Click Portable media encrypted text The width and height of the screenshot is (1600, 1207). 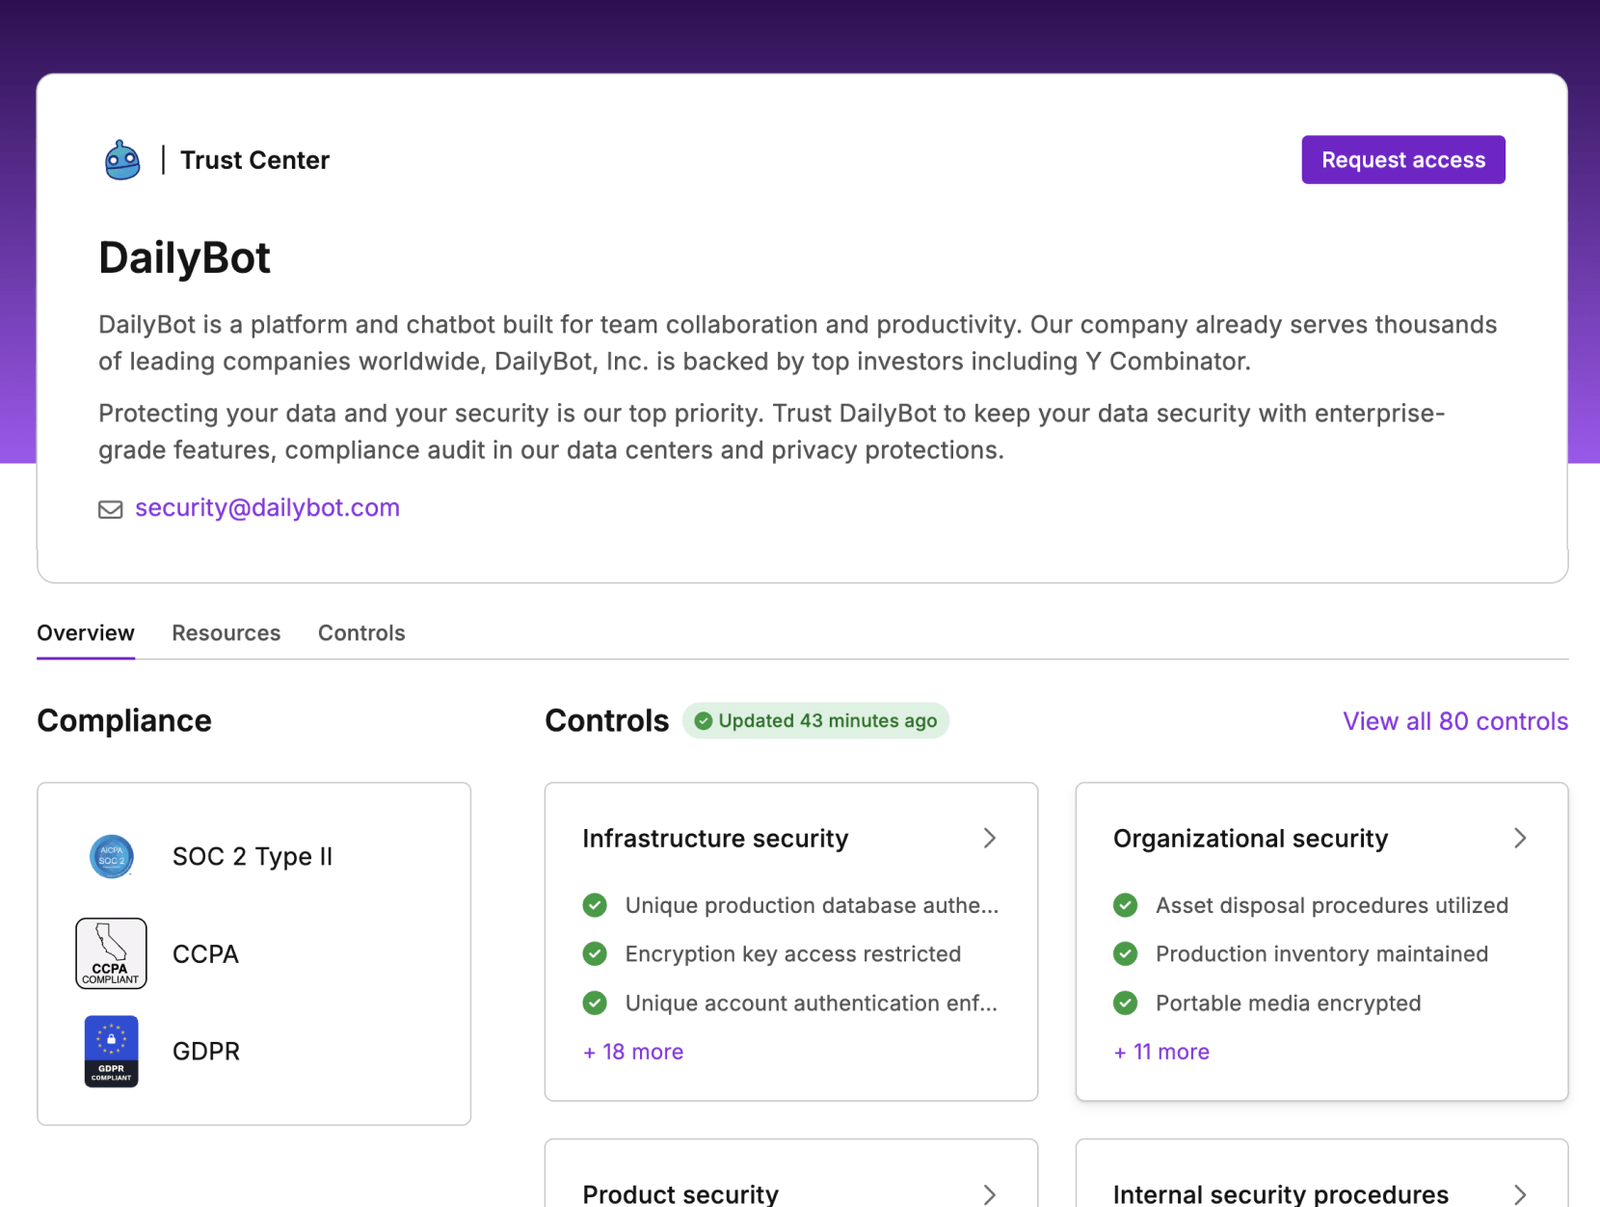pos(1288,1003)
